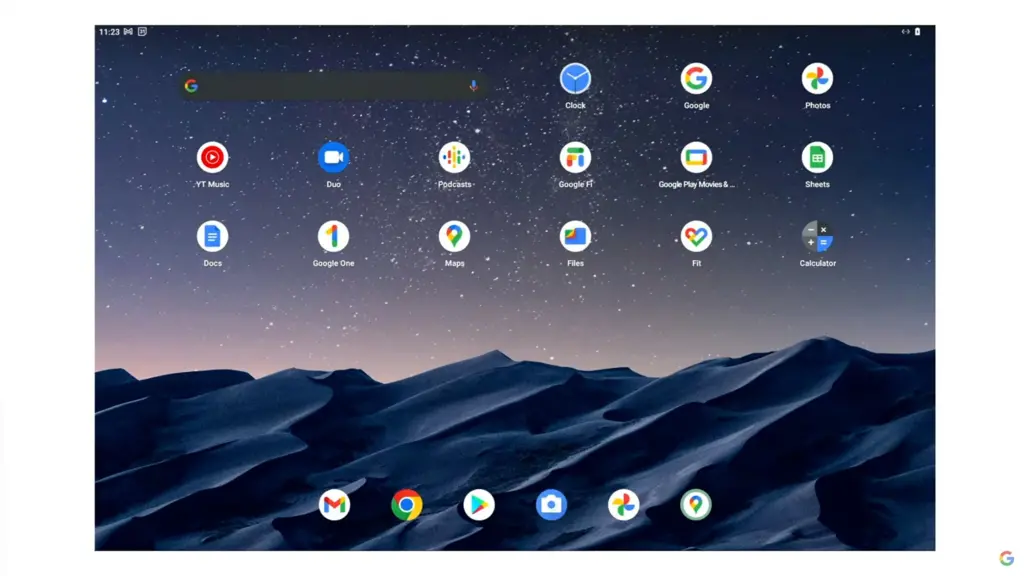Tap the battery icon in status bar
This screenshot has width=1024, height=576.
tap(918, 31)
